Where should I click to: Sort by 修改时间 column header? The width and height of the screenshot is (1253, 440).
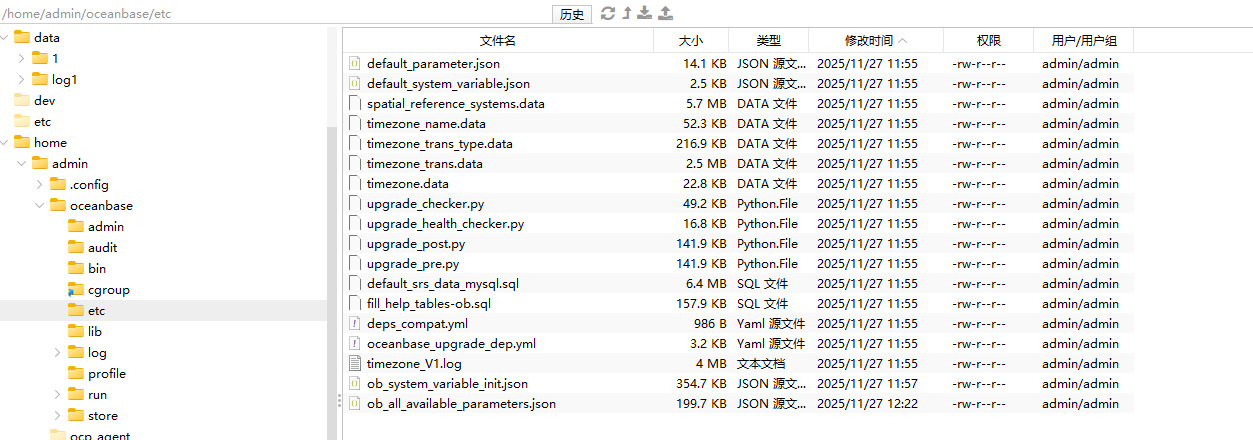[x=875, y=41]
